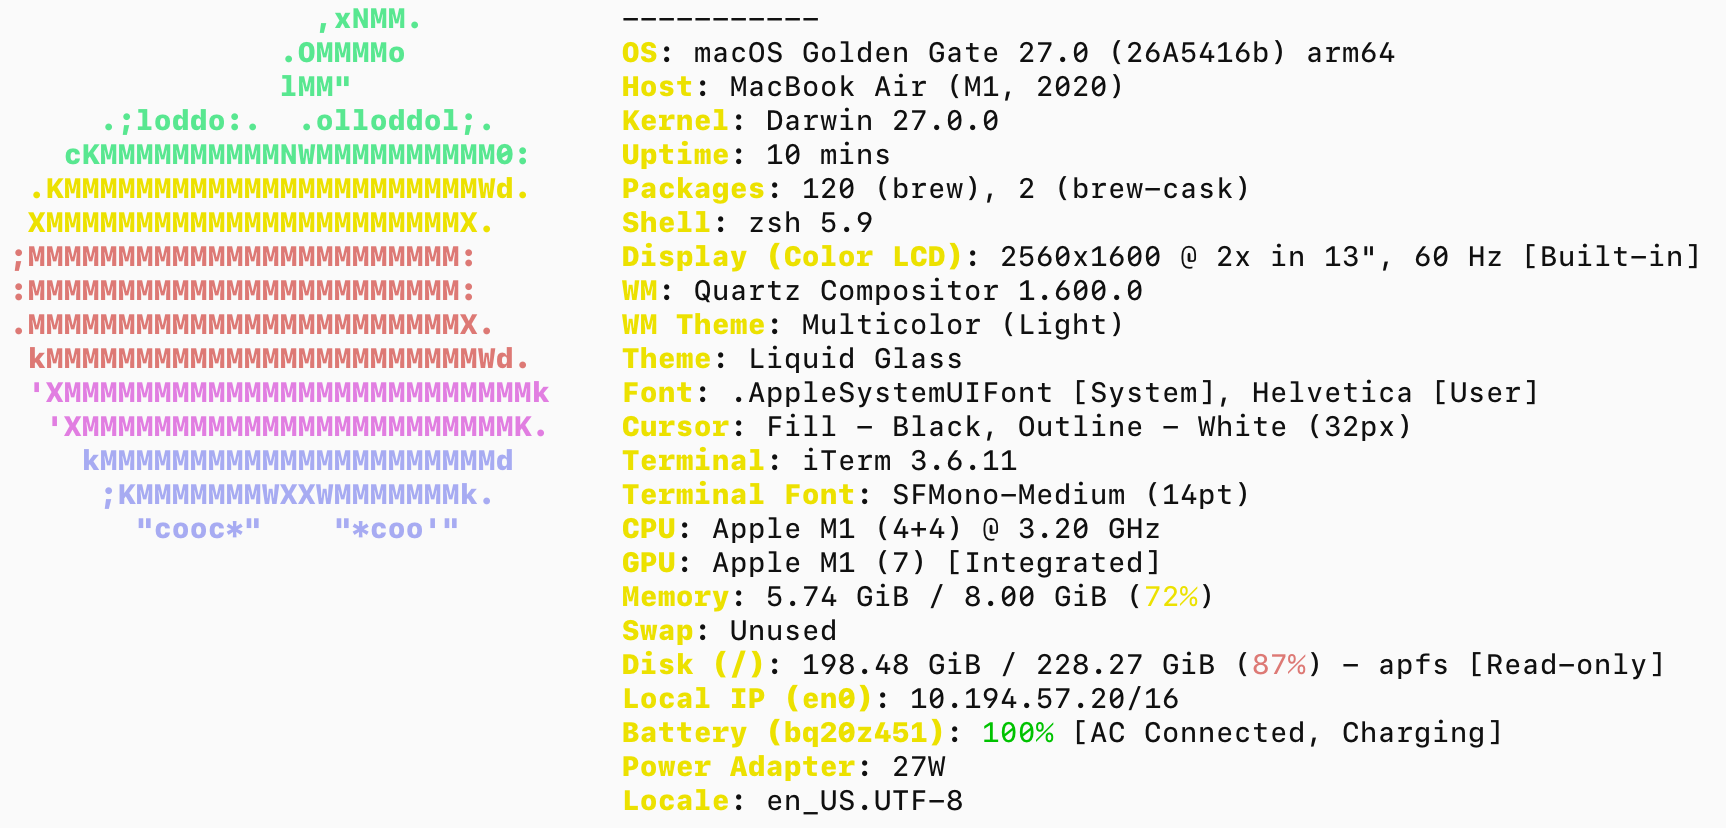Click the Local IP address 10.194.57.20/16

(x=1044, y=698)
